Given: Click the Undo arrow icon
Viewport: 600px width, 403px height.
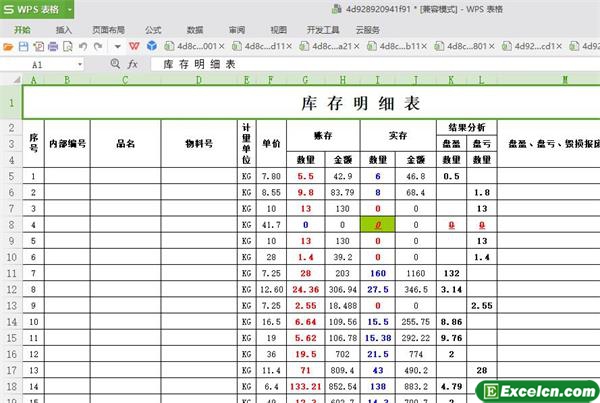Looking at the screenshot, I should pos(83,47).
